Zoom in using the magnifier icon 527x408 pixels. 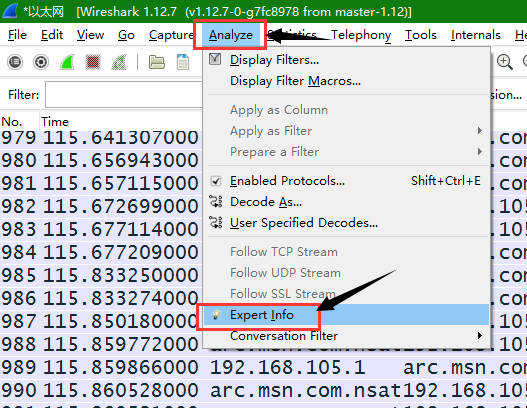[x=505, y=62]
